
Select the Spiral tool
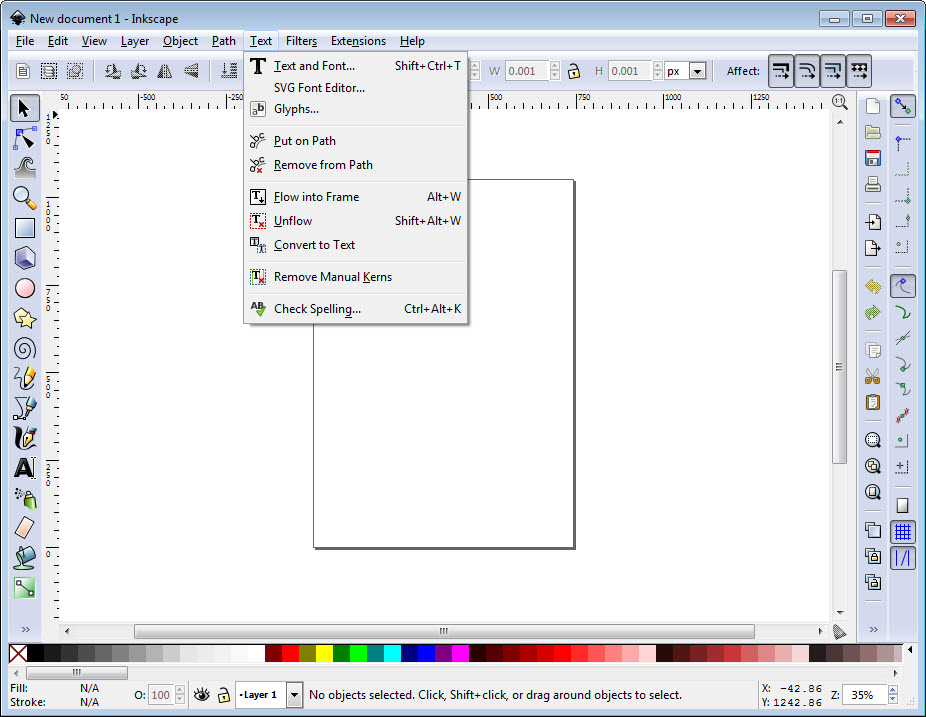coord(24,348)
